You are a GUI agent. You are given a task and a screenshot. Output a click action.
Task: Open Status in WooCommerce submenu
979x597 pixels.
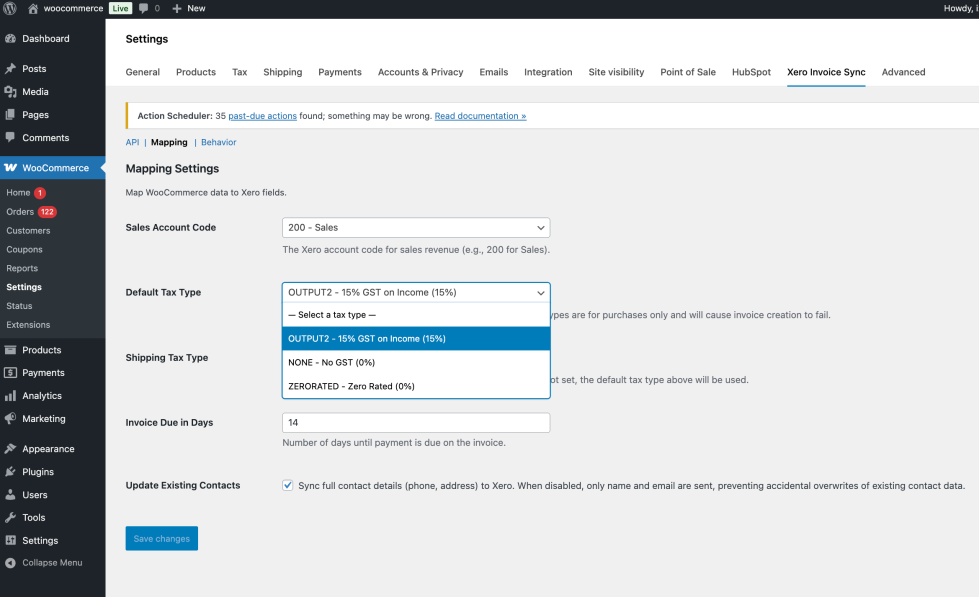tap(19, 306)
